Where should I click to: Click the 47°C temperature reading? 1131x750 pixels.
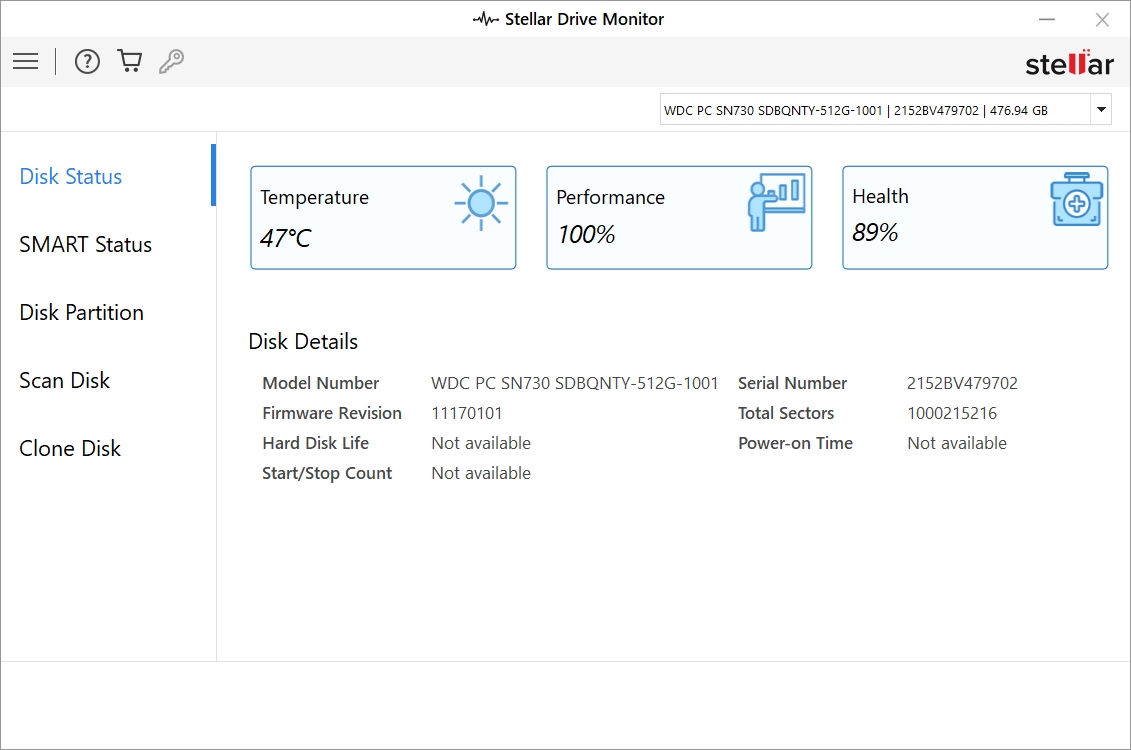click(x=286, y=238)
